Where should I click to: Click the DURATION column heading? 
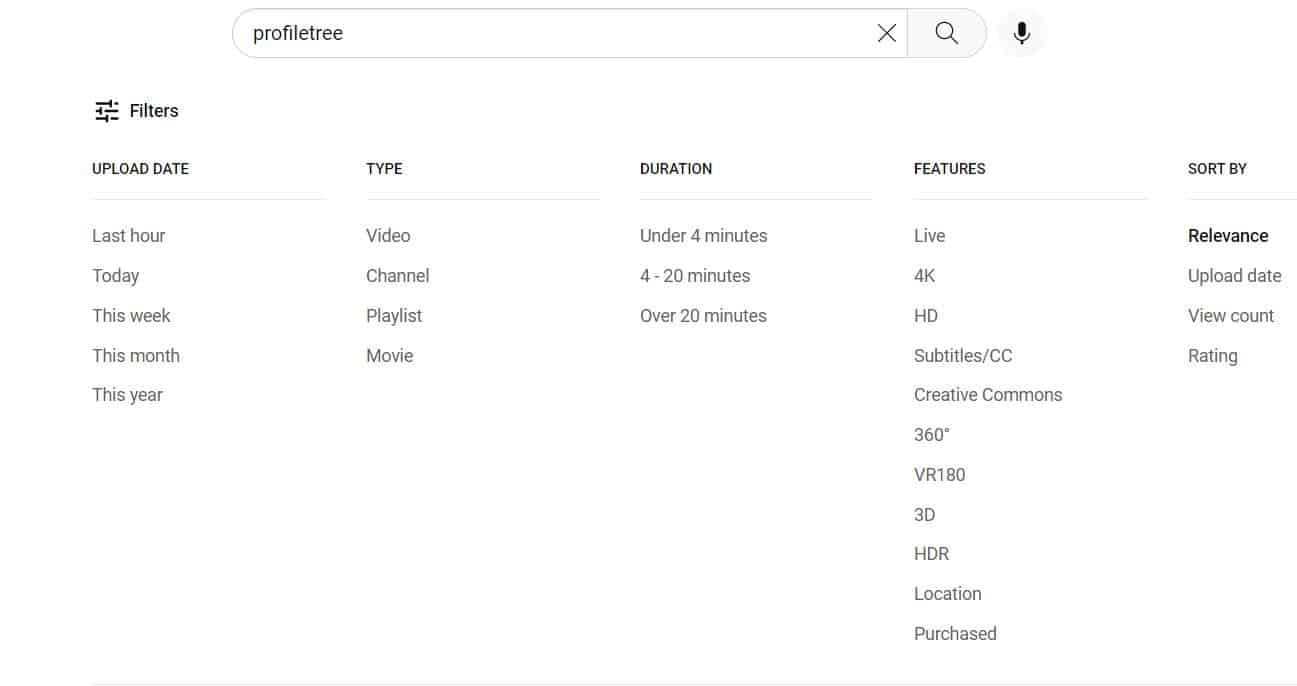point(676,169)
